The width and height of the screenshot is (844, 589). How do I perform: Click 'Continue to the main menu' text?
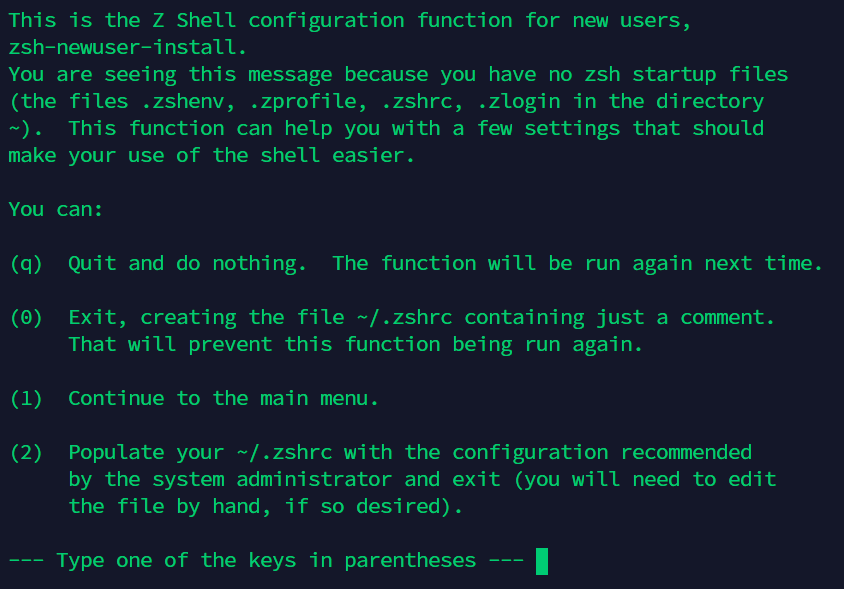click(223, 398)
